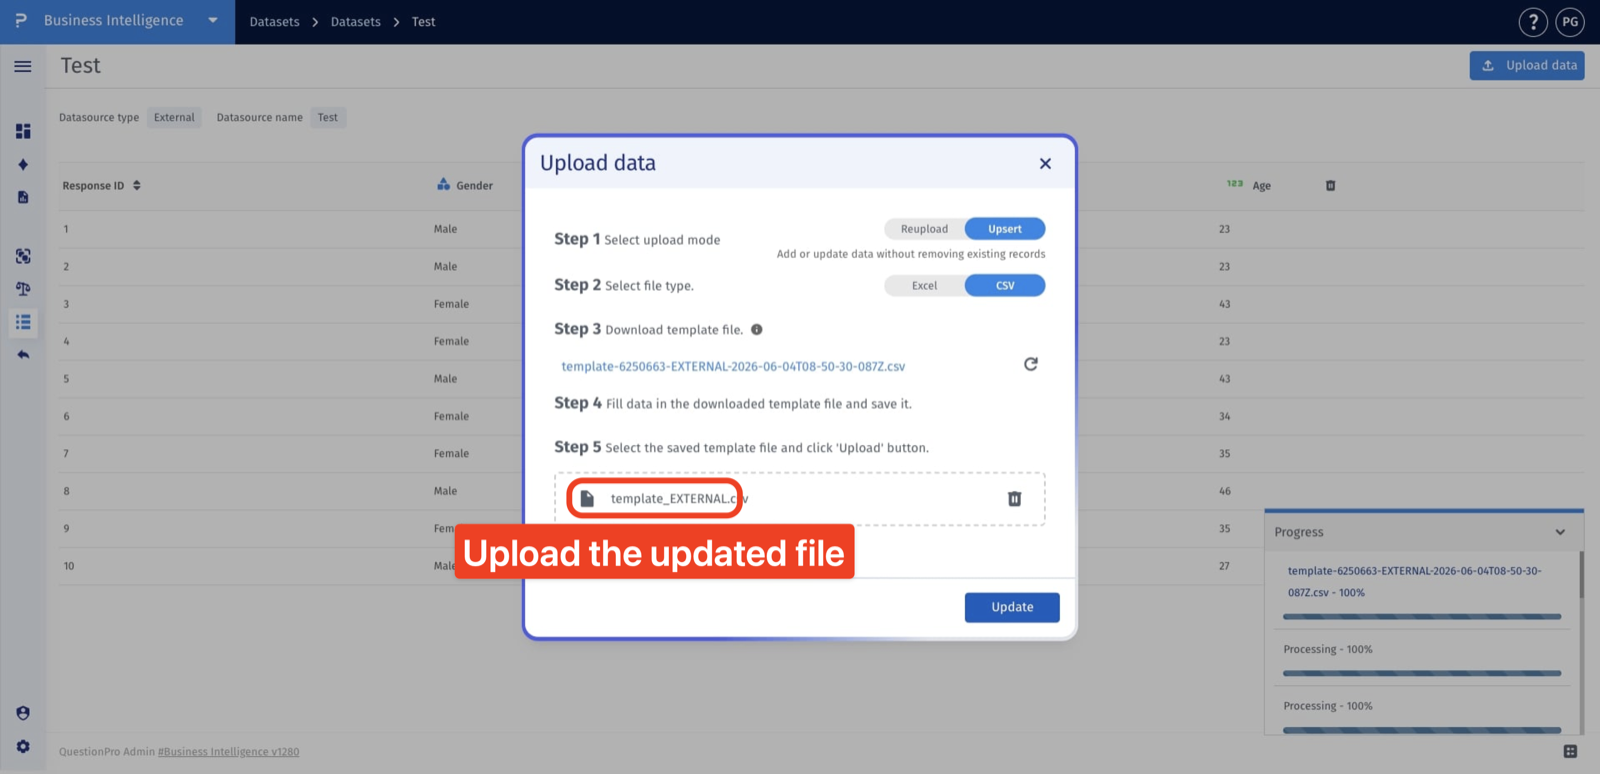Click the Update button in dialog

1012,607
